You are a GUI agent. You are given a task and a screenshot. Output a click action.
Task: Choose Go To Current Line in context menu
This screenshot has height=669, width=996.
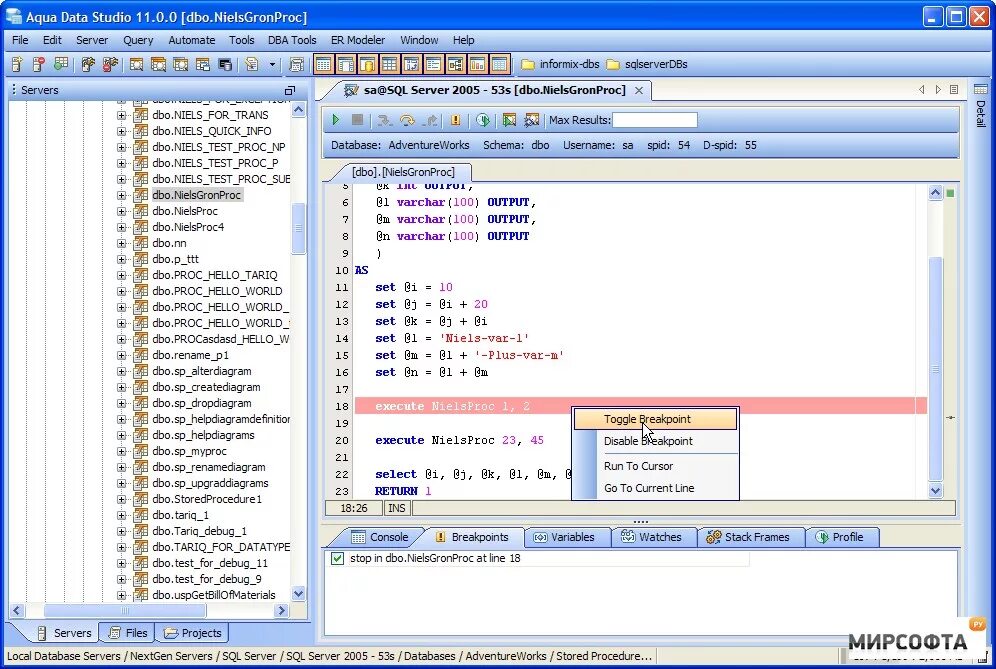pyautogui.click(x=656, y=488)
